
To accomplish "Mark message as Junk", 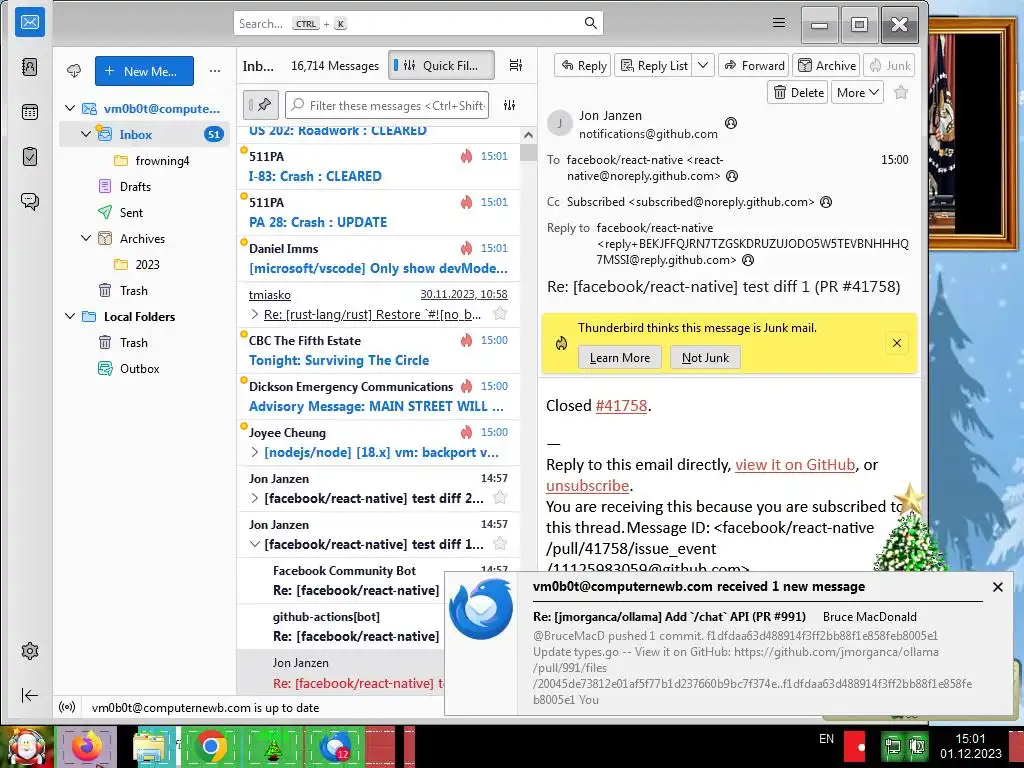I will point(889,65).
